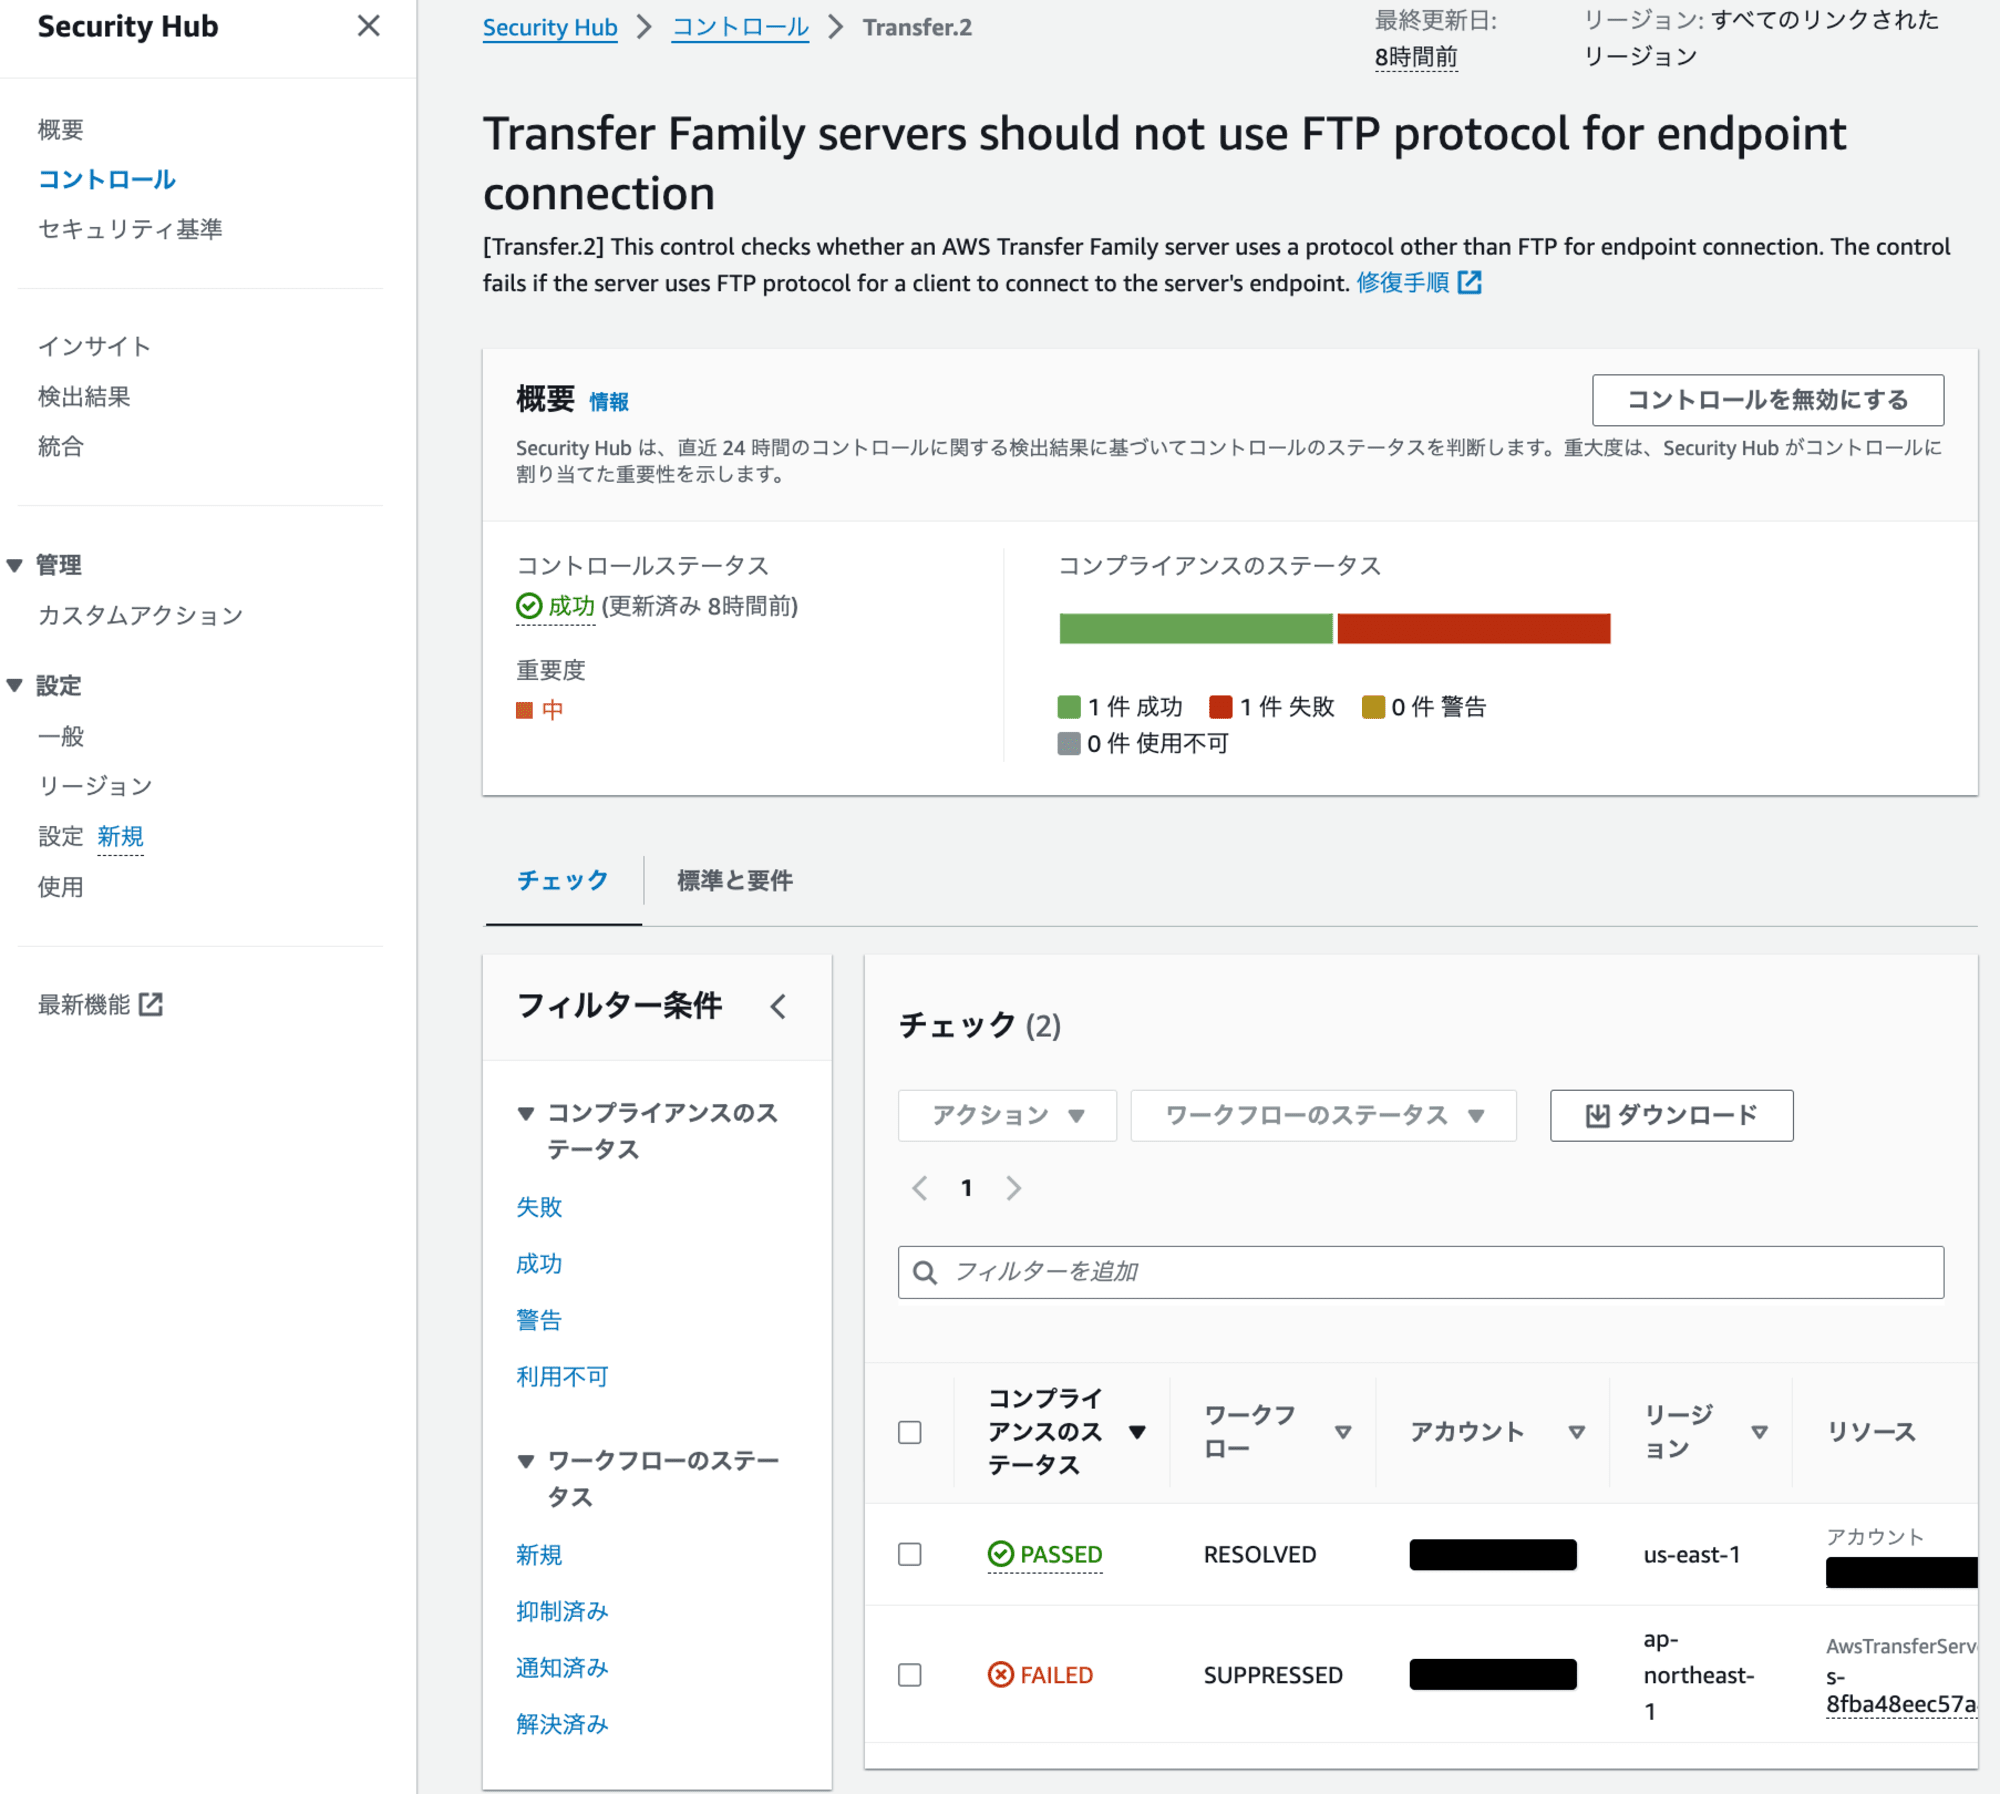Viewport: 2000px width, 1794px height.
Task: Filter by 解決済み workflow status
Action: 562,1724
